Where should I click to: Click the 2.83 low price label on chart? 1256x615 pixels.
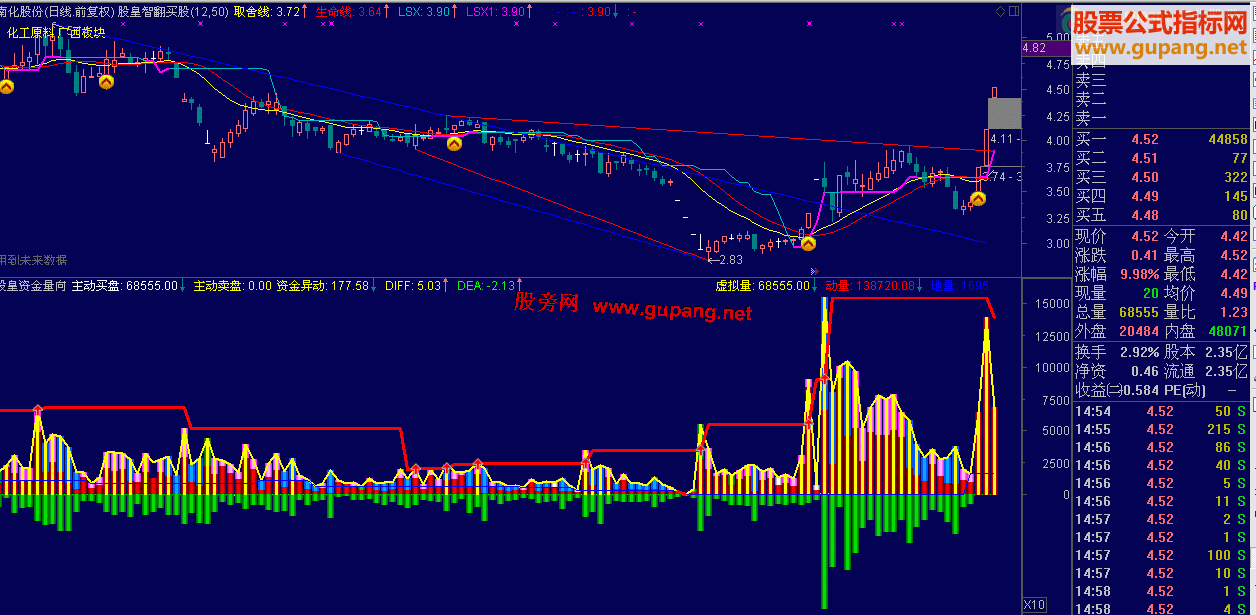730,260
